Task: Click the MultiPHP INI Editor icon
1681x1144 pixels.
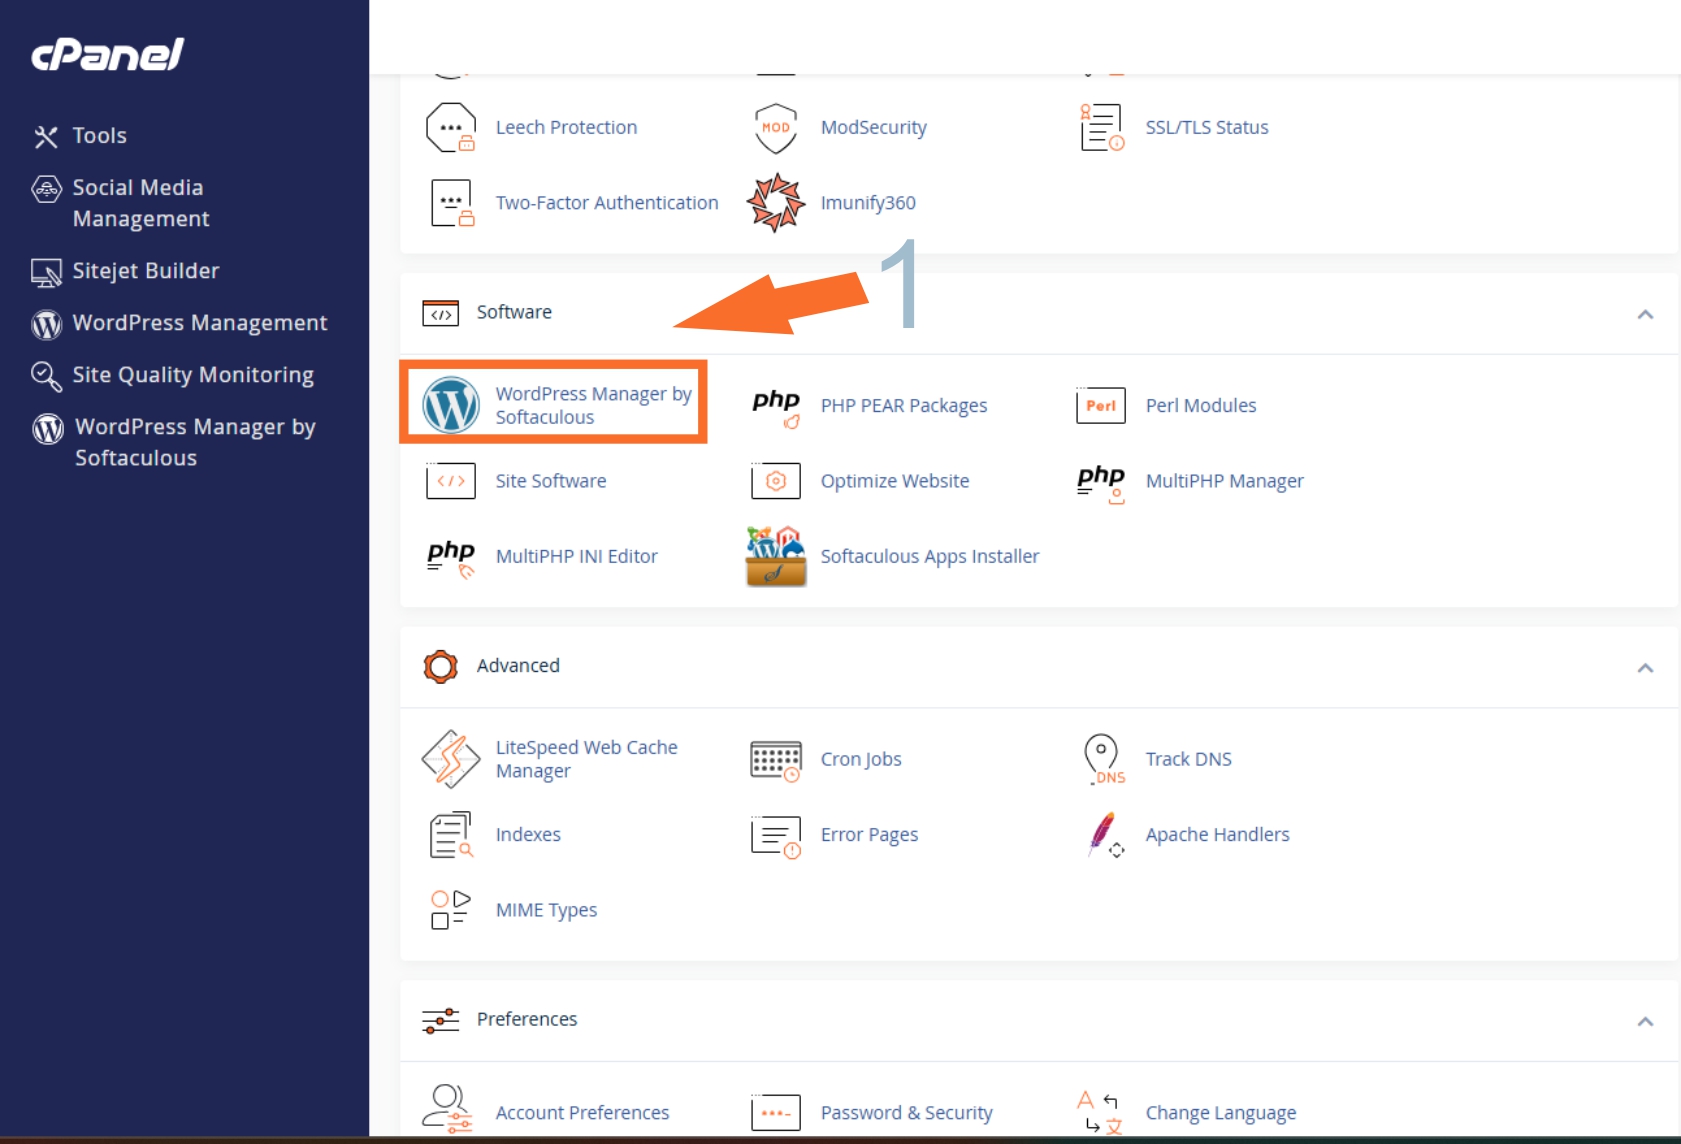Action: tap(451, 558)
